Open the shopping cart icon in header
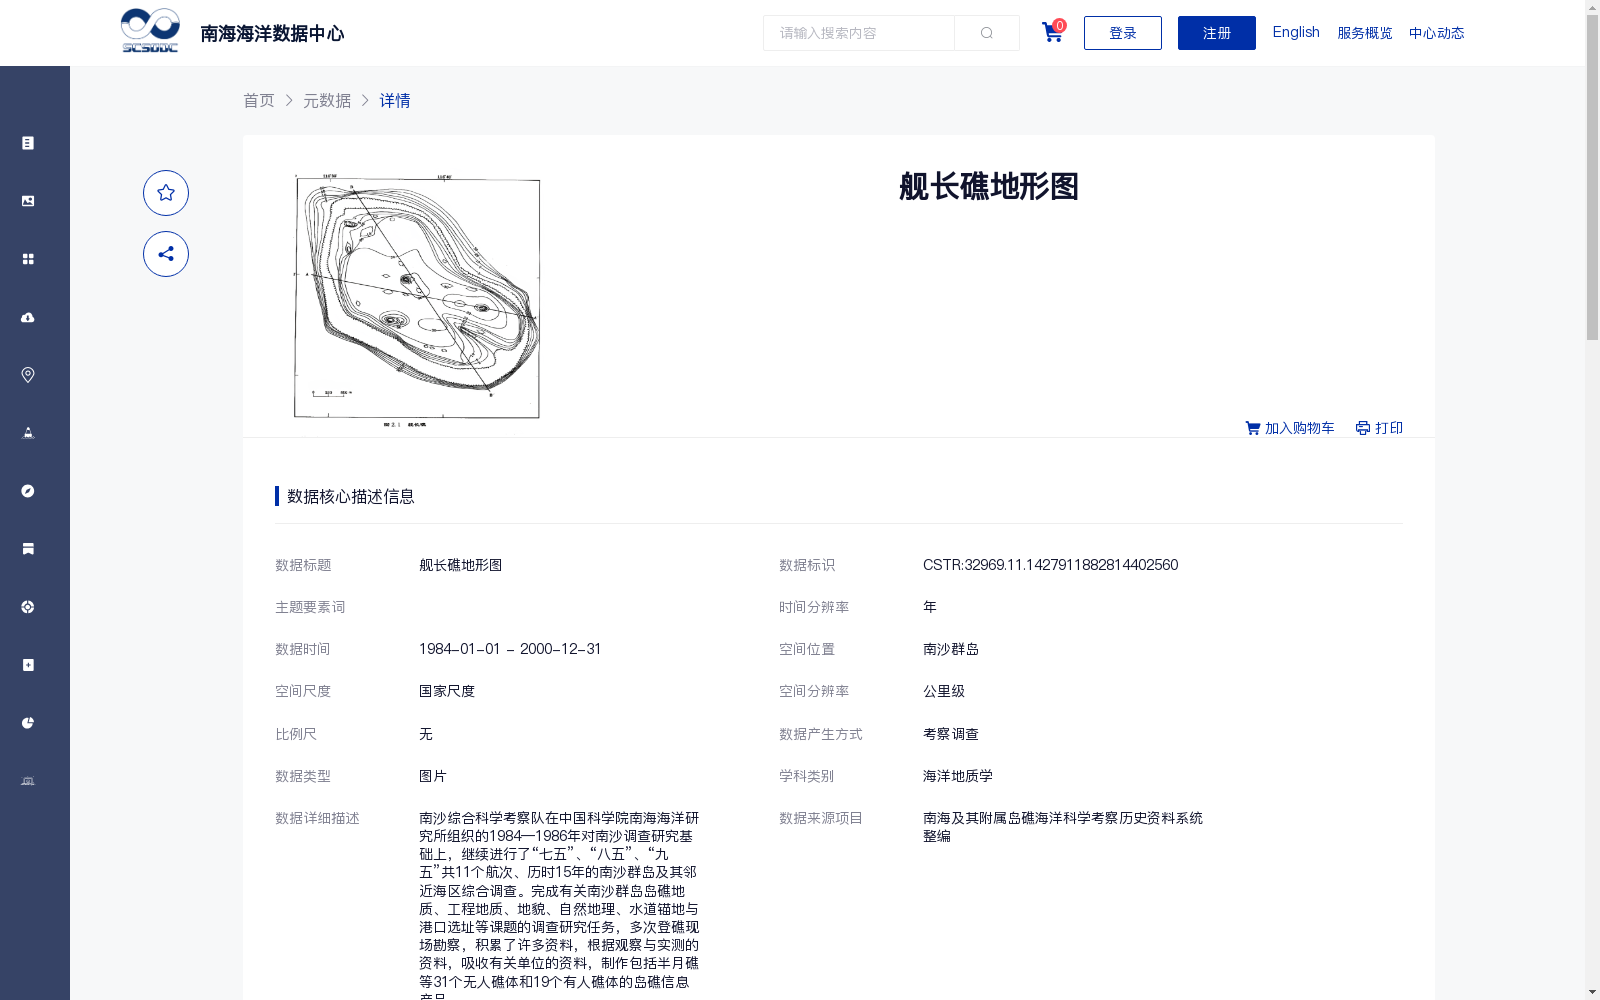Screen dimensions: 1600x1000 point(1052,32)
